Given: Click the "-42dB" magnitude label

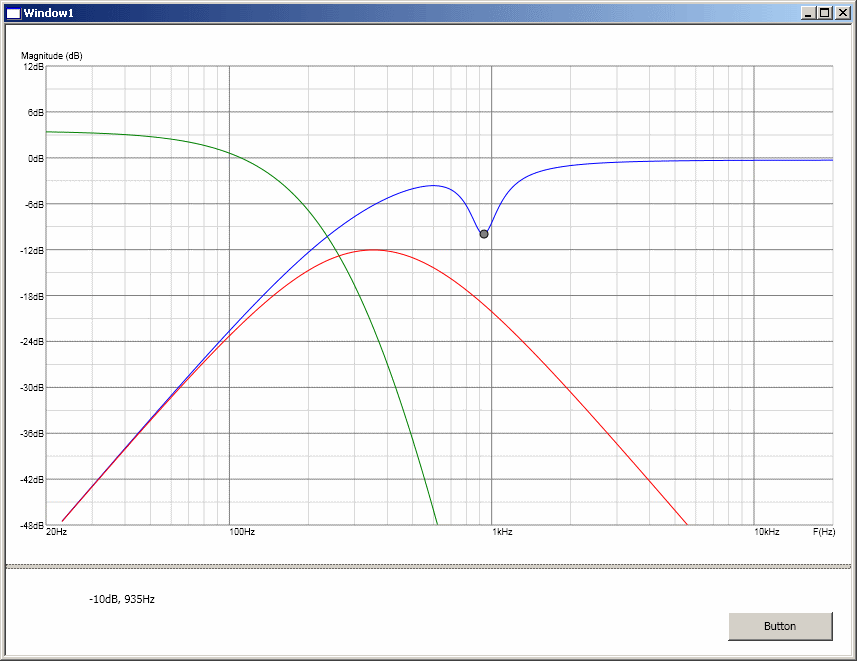Looking at the screenshot, I should [x=32, y=479].
